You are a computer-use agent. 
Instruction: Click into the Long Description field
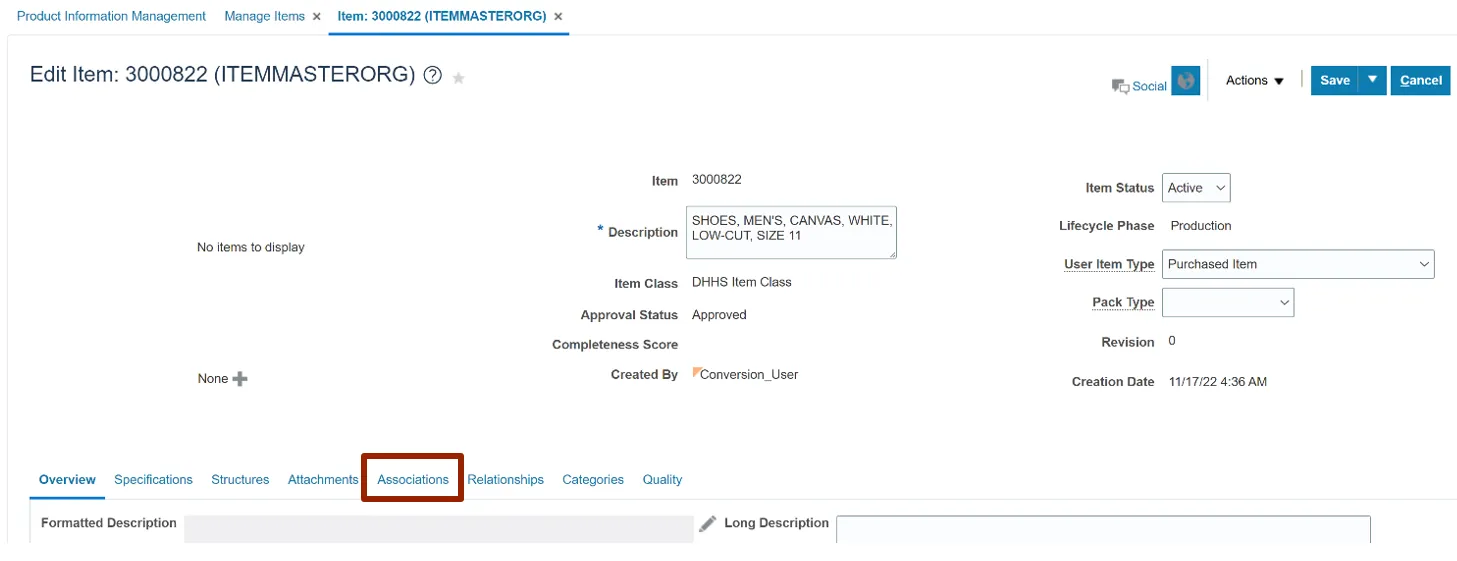[x=1103, y=530]
